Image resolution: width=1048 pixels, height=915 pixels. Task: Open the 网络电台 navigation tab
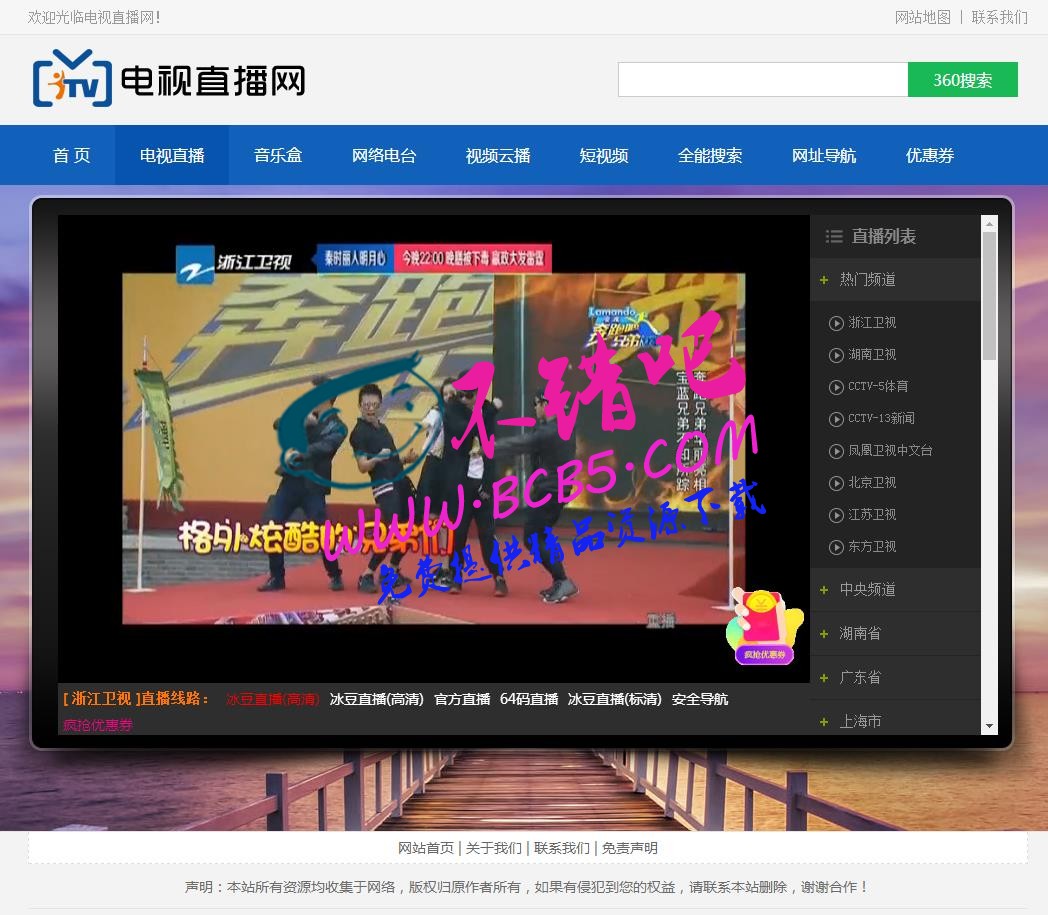click(384, 156)
